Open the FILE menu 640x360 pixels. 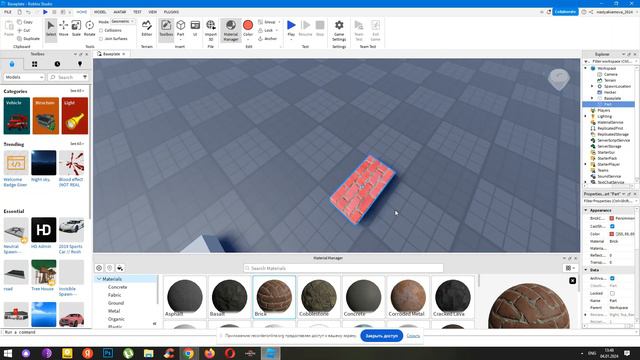pos(8,12)
